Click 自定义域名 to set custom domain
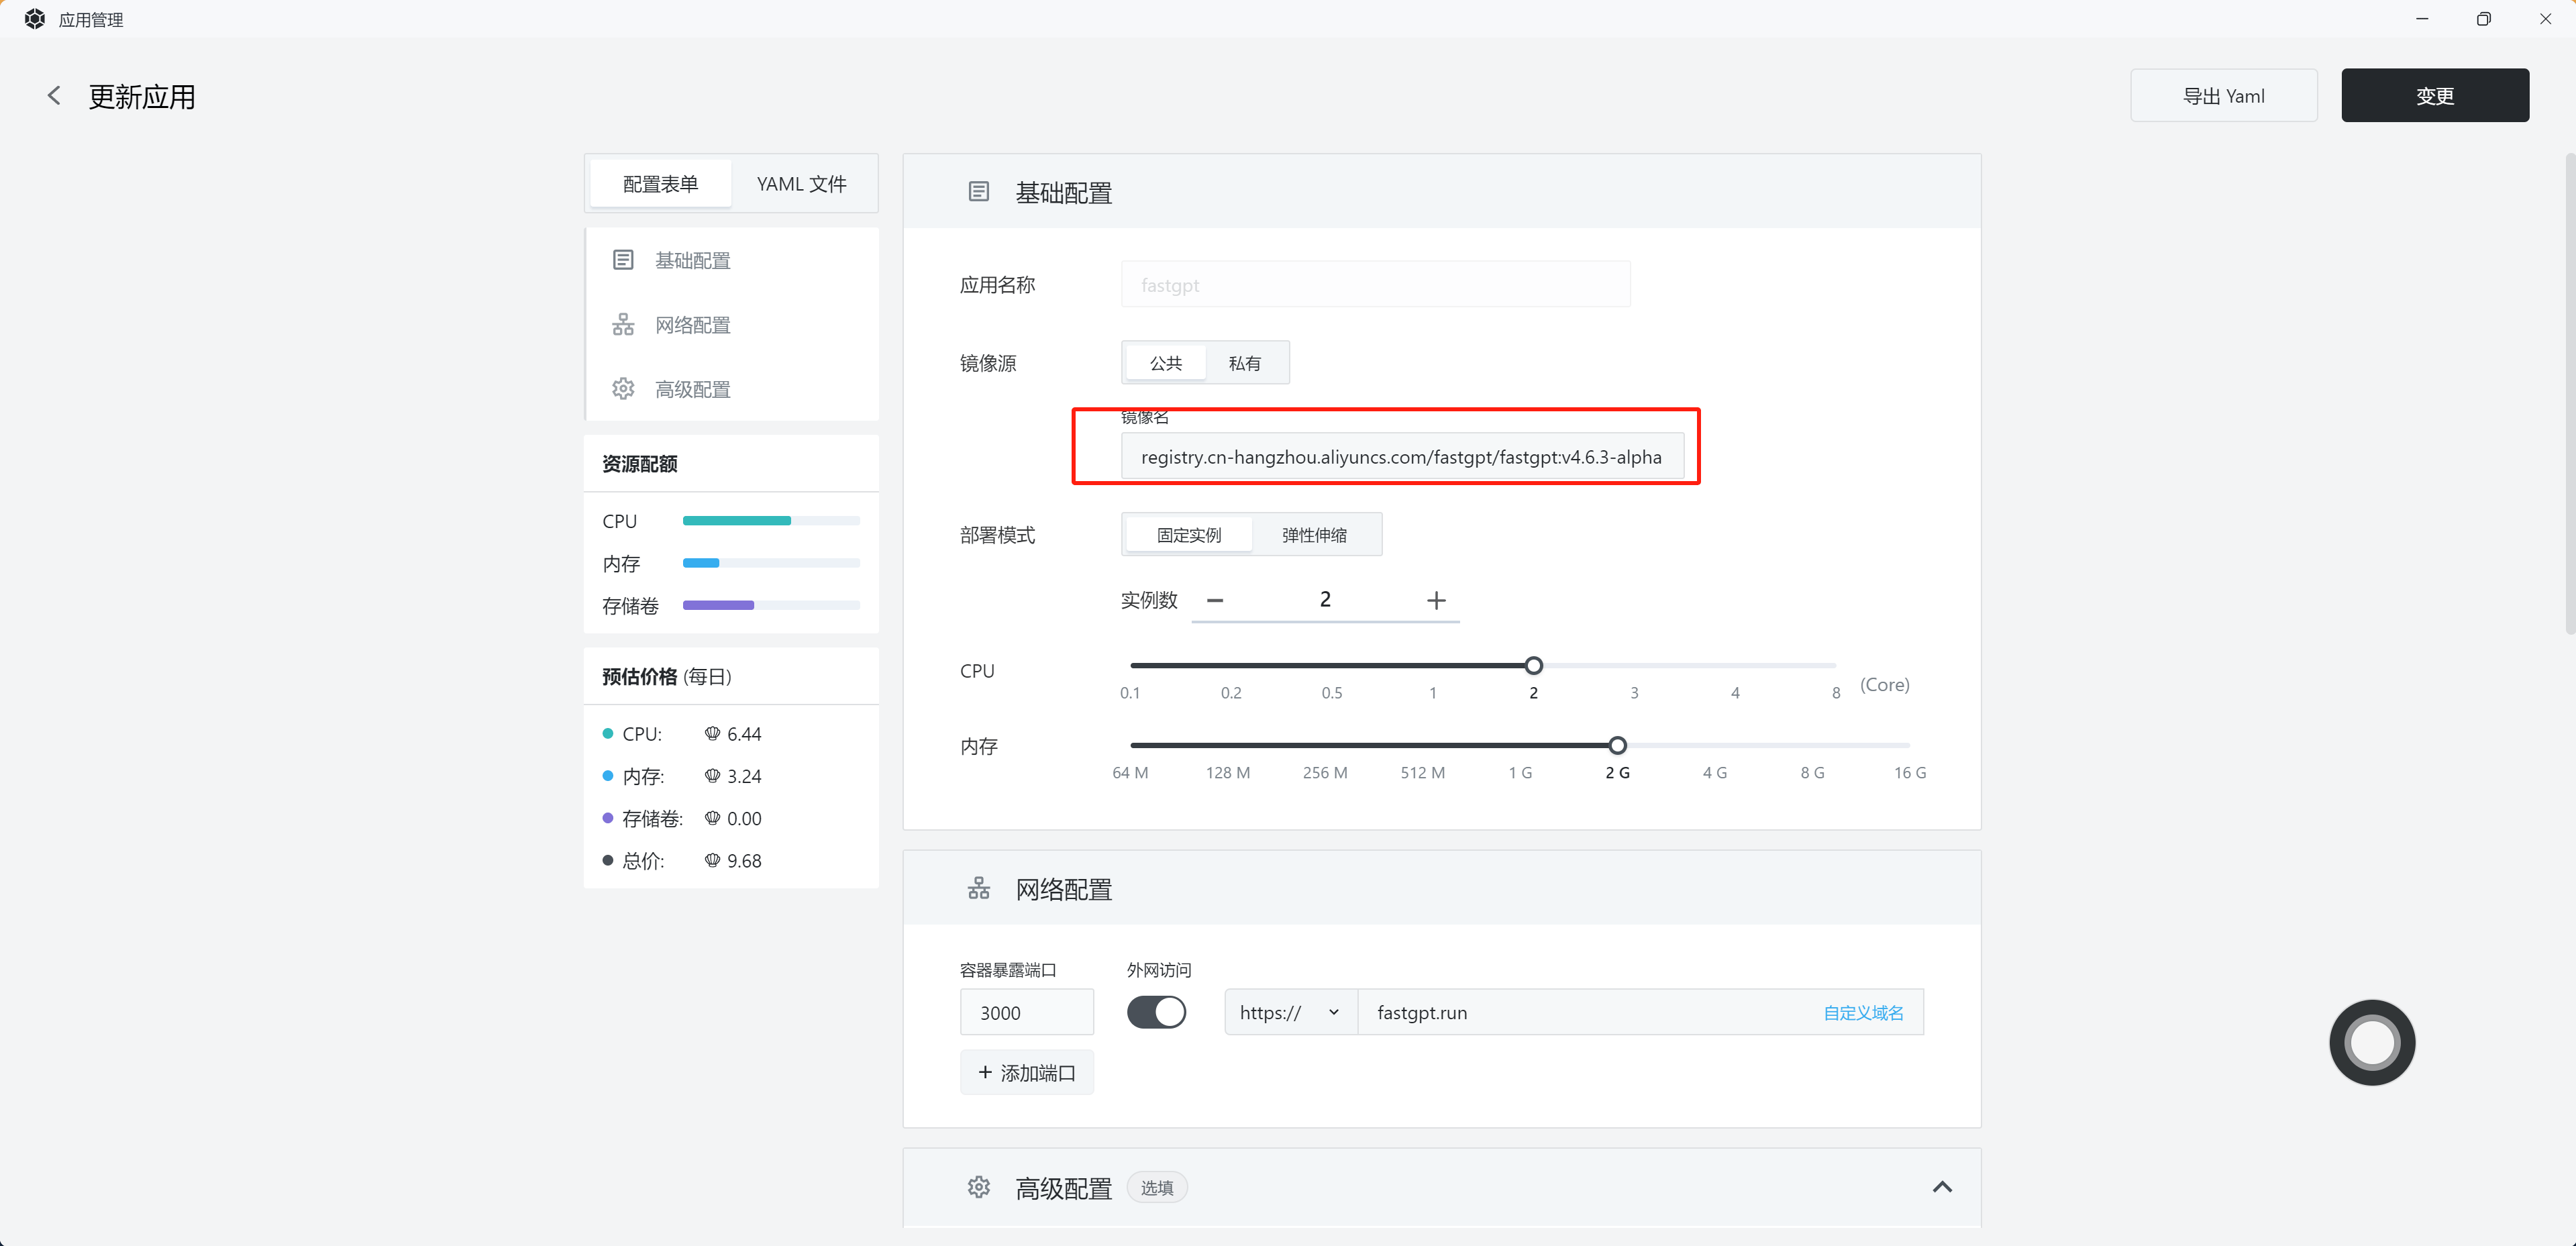2576x1246 pixels. coord(1862,1012)
